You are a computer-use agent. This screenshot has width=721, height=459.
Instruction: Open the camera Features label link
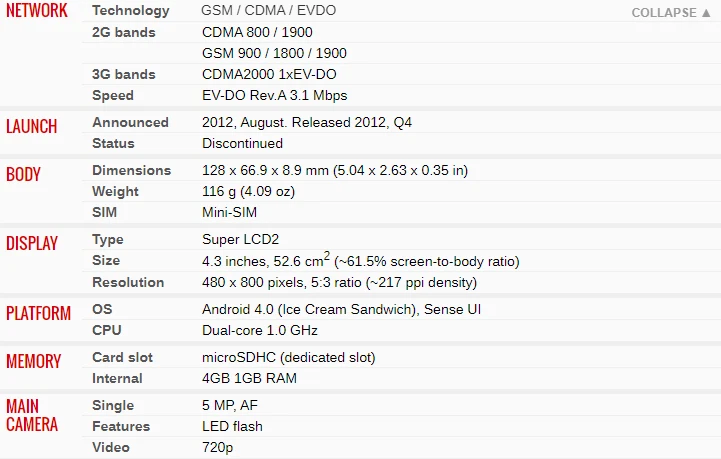coord(120,426)
